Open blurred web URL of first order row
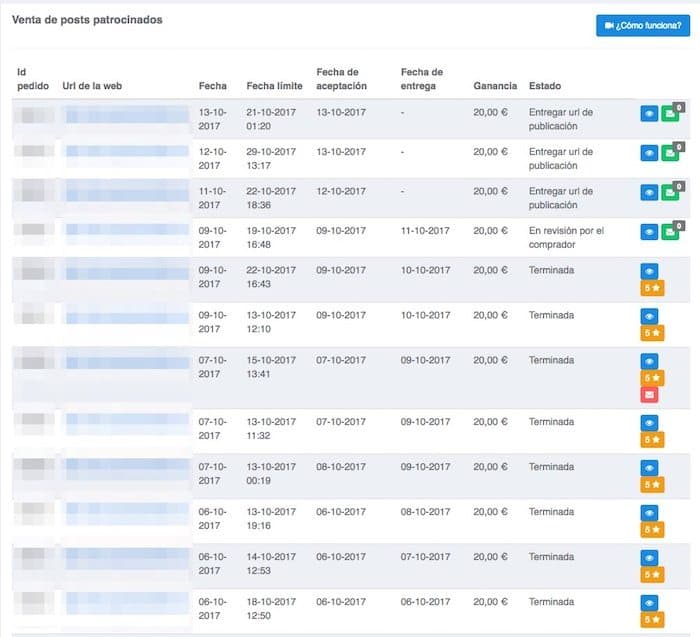Viewport: 700px width, 637px height. click(125, 115)
